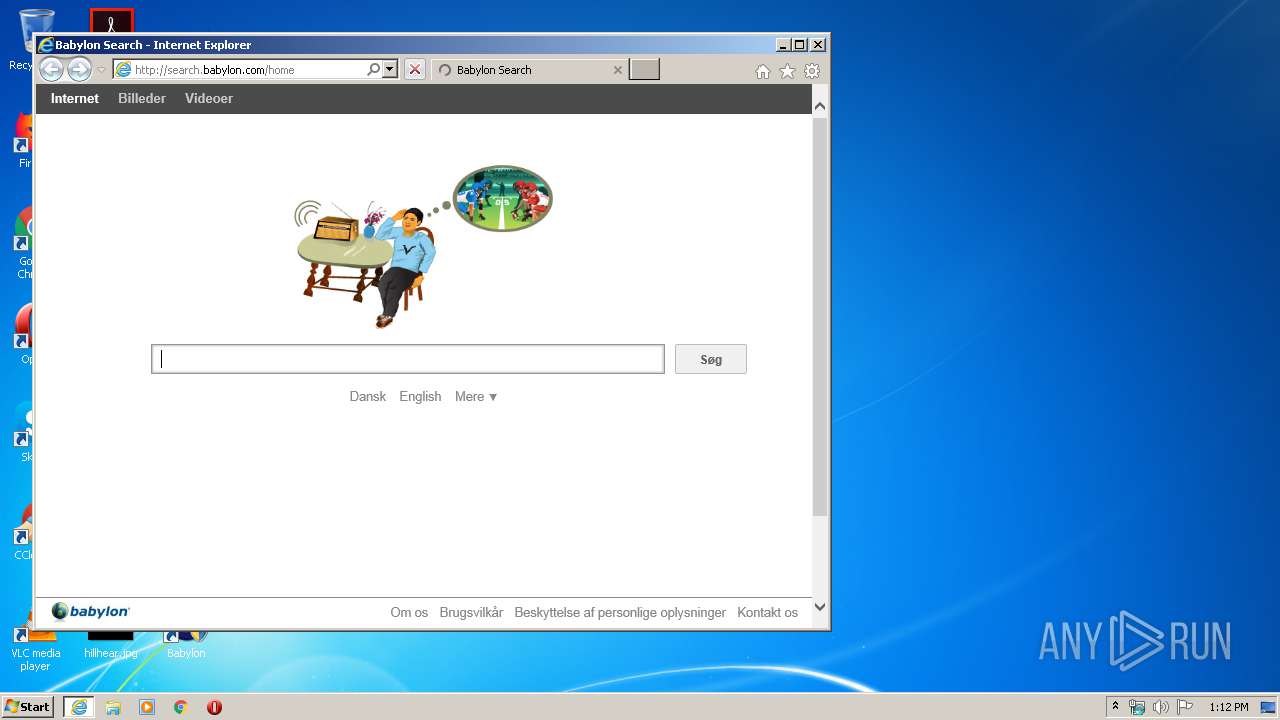1280x720 pixels.
Task: Click the vertical scrollbar thumb
Action: coord(820,317)
